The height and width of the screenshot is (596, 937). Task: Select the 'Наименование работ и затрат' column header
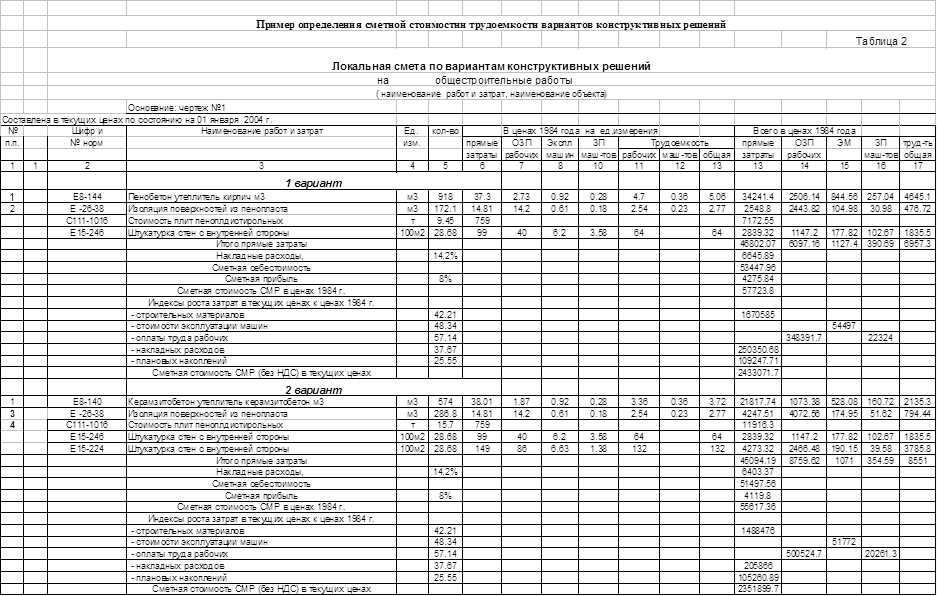click(261, 130)
